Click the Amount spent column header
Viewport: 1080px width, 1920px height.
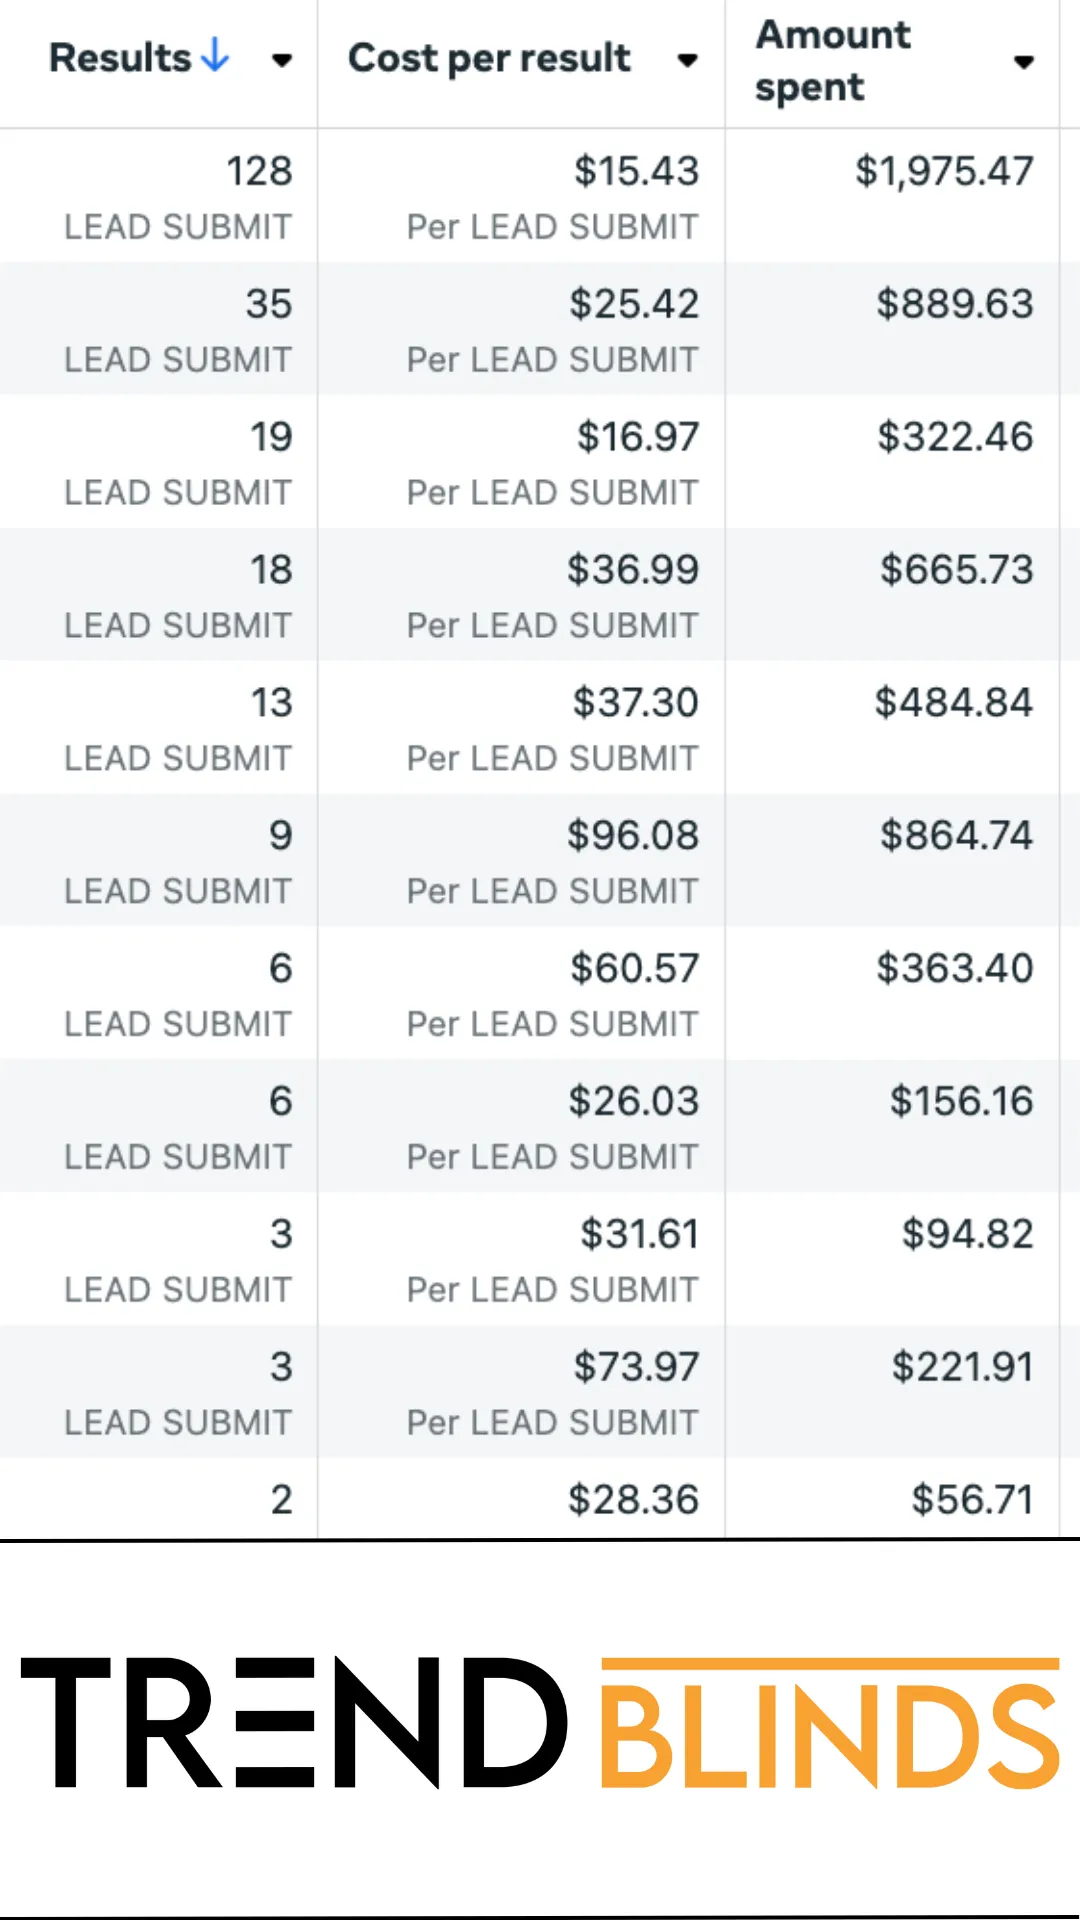coord(833,61)
